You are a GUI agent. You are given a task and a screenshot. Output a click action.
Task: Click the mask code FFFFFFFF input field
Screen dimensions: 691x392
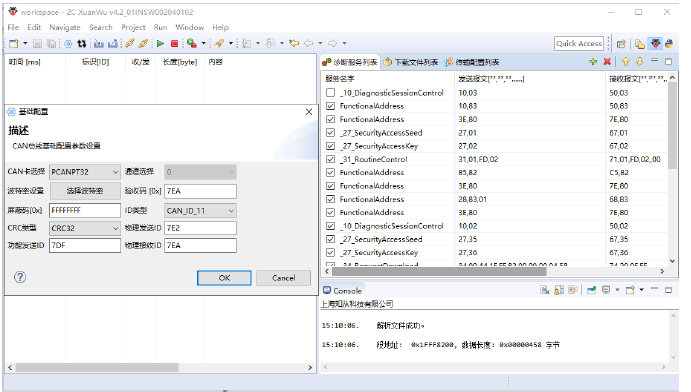point(85,211)
